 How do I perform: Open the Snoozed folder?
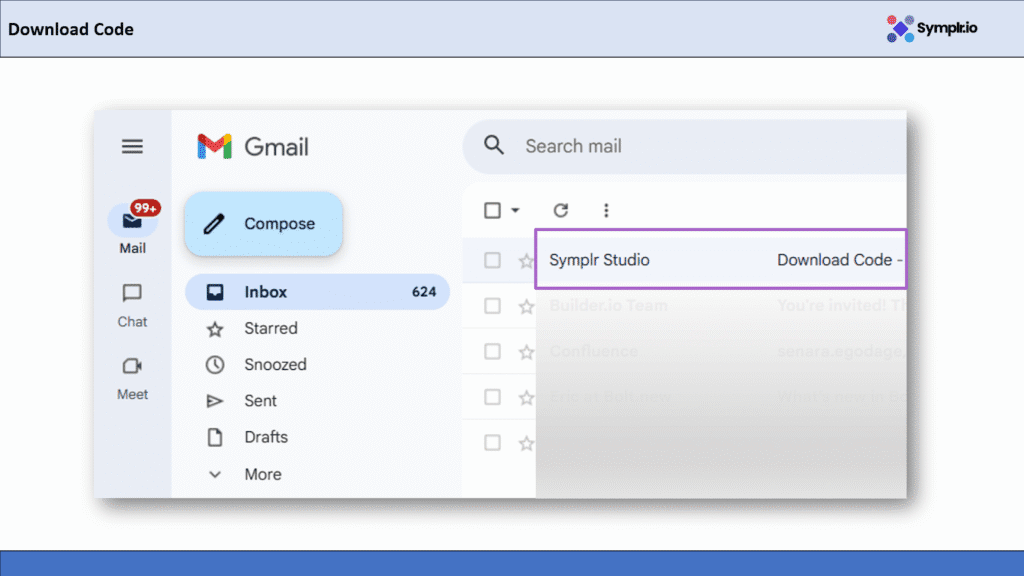275,365
